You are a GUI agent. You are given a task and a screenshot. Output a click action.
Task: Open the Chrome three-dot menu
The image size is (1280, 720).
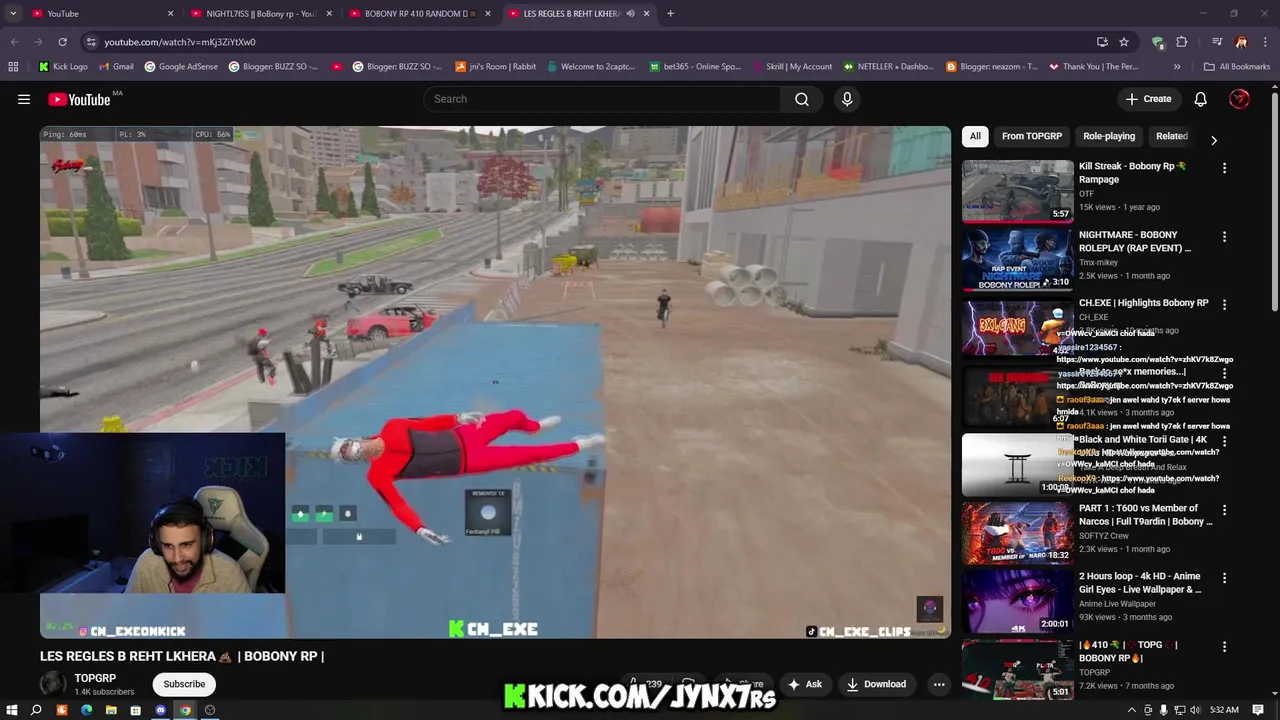[1265, 42]
